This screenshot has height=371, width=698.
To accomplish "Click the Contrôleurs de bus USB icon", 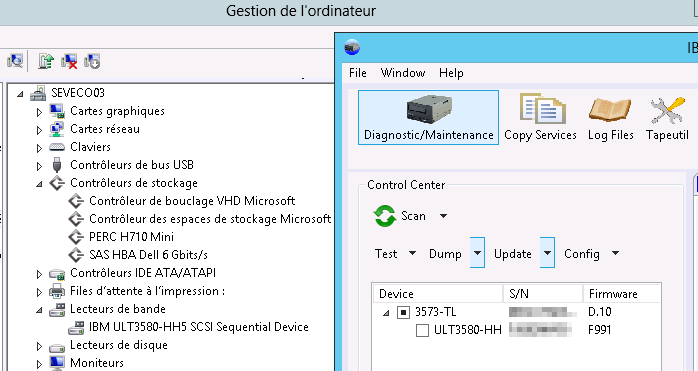I will 57,165.
